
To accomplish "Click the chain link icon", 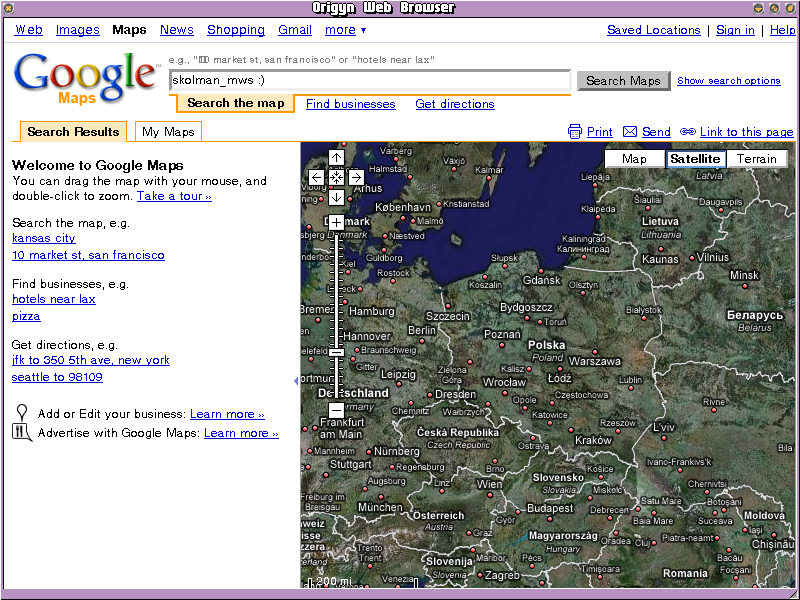I will coord(688,132).
